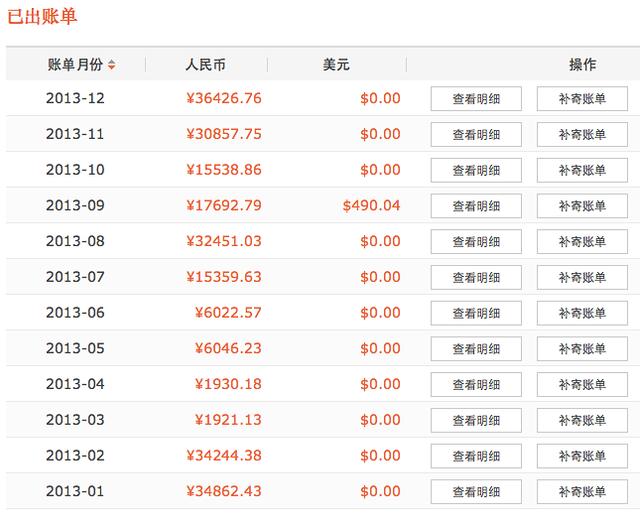The width and height of the screenshot is (640, 525).
Task: Open 查看明细 for 2013-03
Action: point(476,420)
